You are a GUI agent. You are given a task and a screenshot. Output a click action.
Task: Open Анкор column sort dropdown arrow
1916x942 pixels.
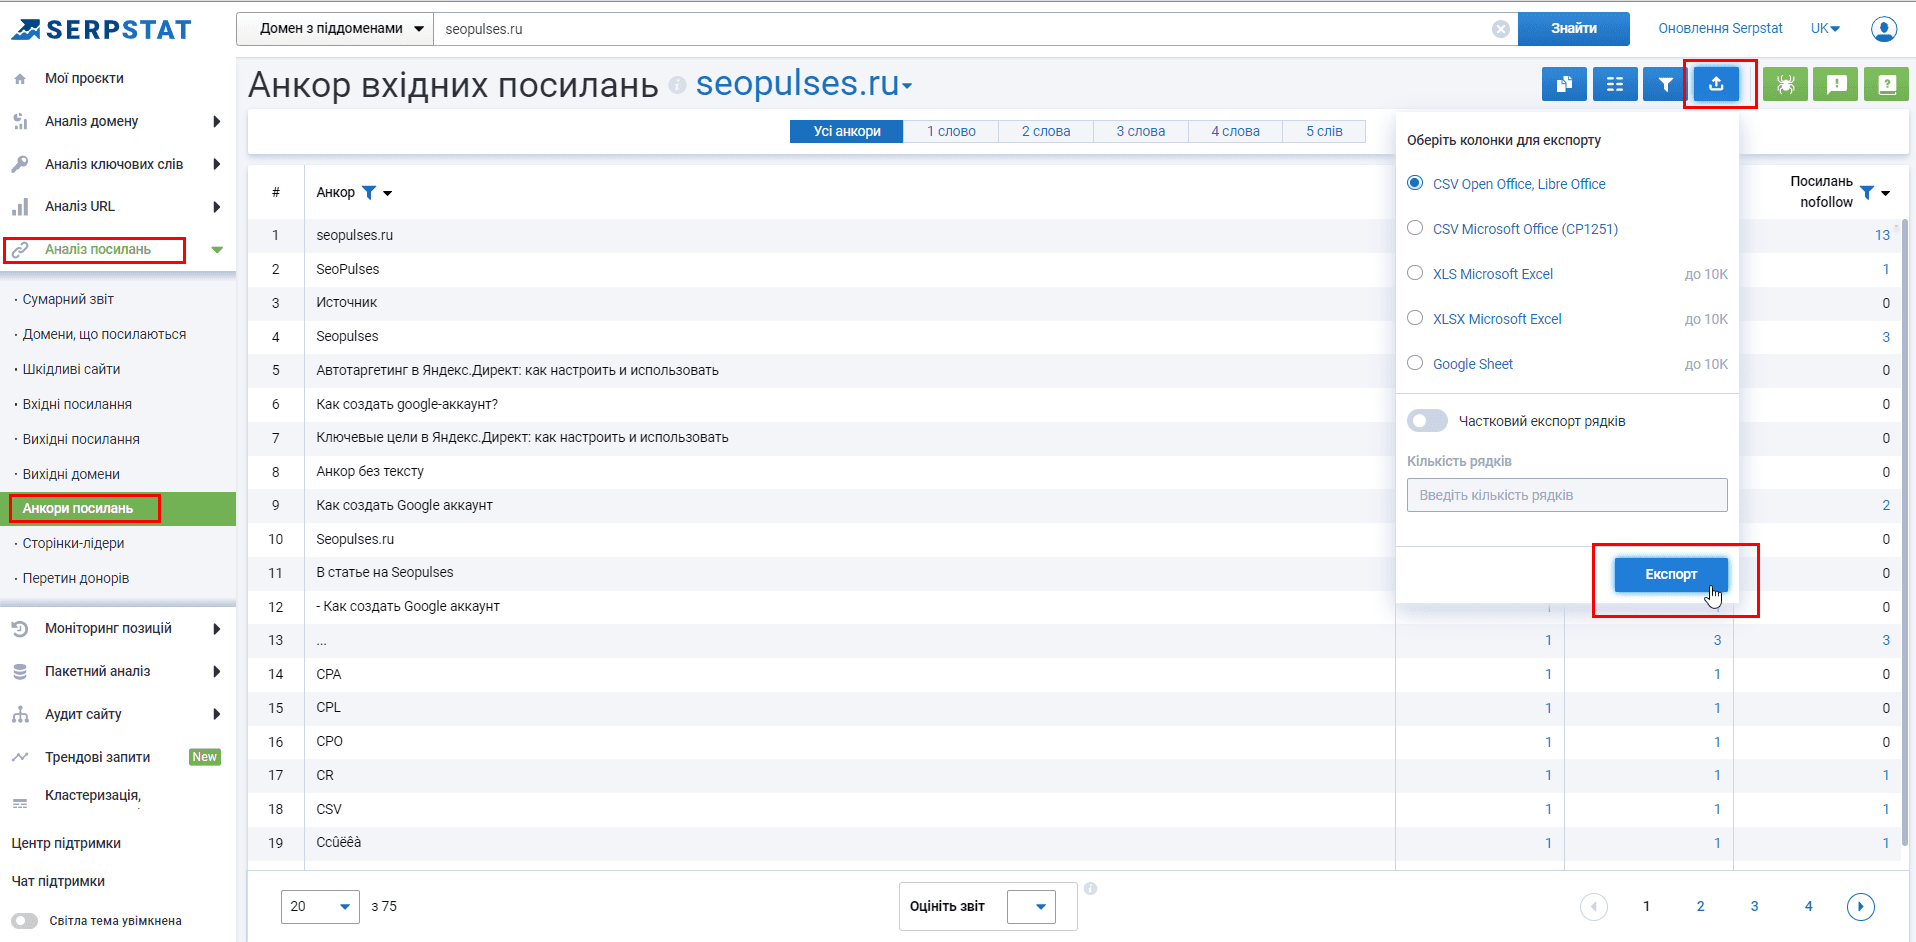pyautogui.click(x=388, y=193)
